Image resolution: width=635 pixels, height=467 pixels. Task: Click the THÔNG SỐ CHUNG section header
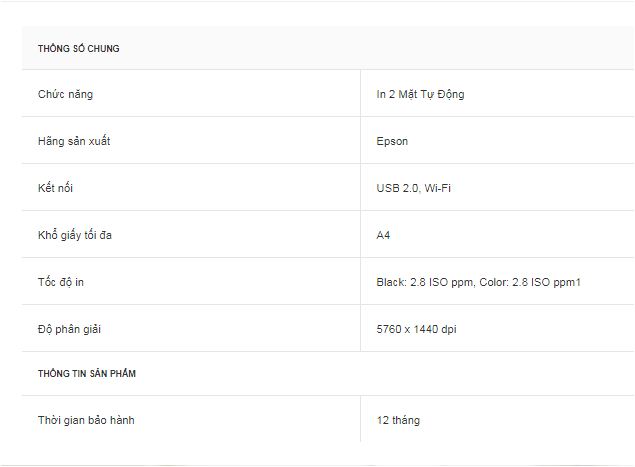click(x=78, y=49)
